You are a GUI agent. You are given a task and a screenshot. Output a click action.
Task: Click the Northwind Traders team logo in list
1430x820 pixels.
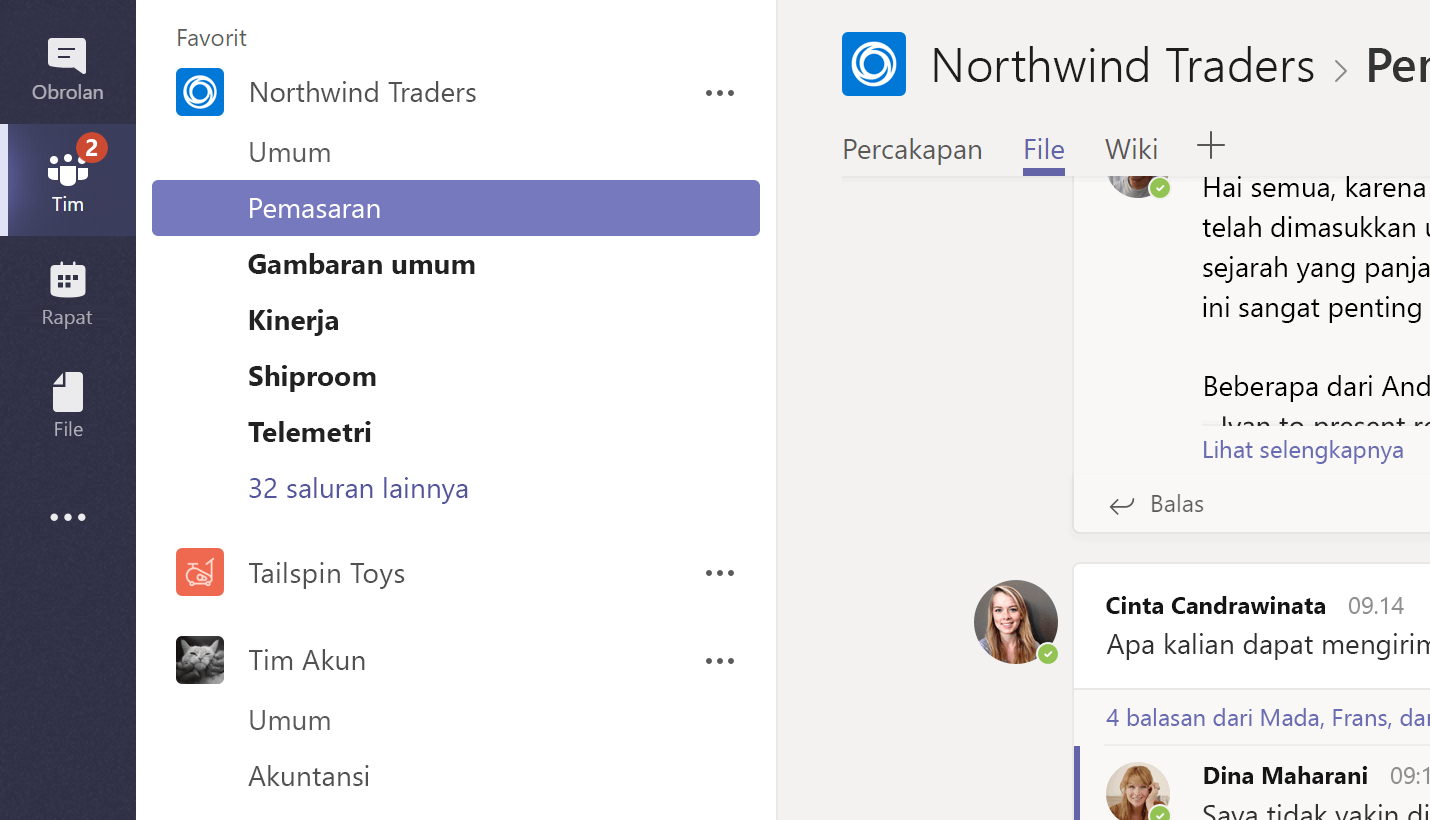point(200,92)
